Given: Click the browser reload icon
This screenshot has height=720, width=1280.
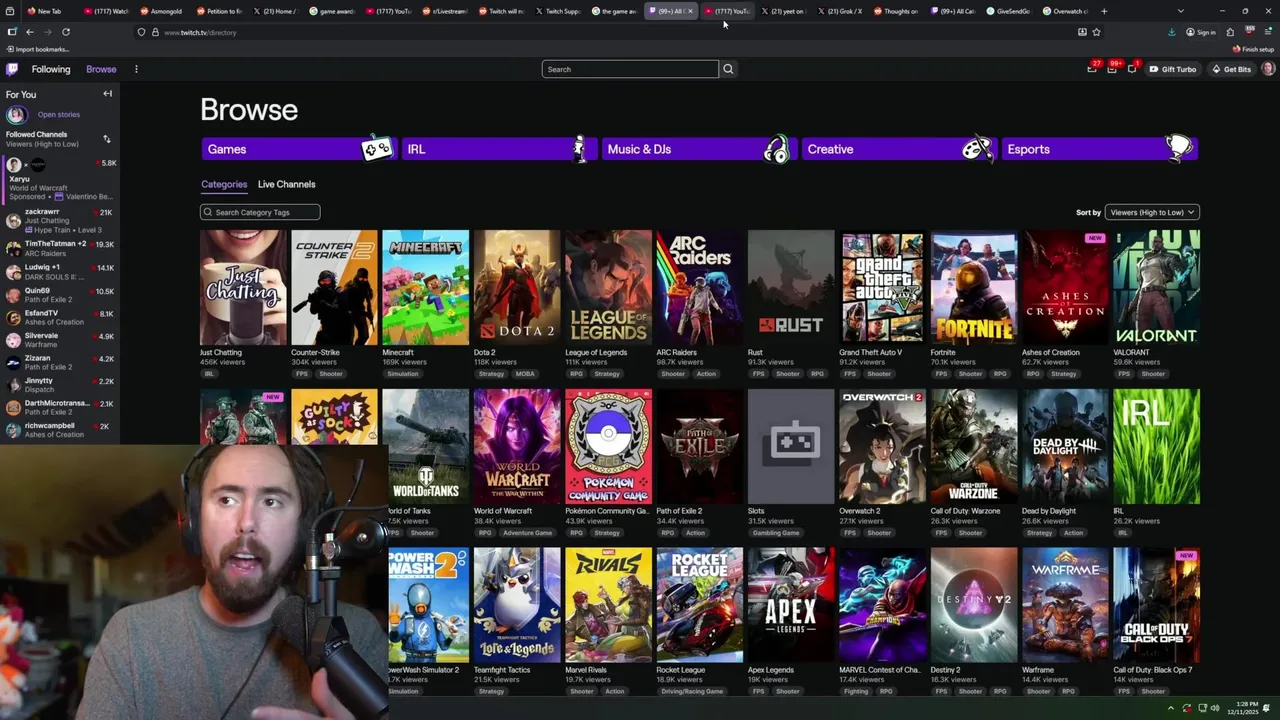Looking at the screenshot, I should click(66, 32).
